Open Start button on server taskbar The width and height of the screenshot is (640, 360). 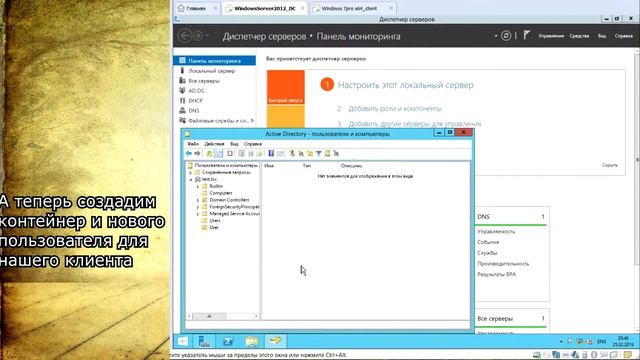[183, 341]
